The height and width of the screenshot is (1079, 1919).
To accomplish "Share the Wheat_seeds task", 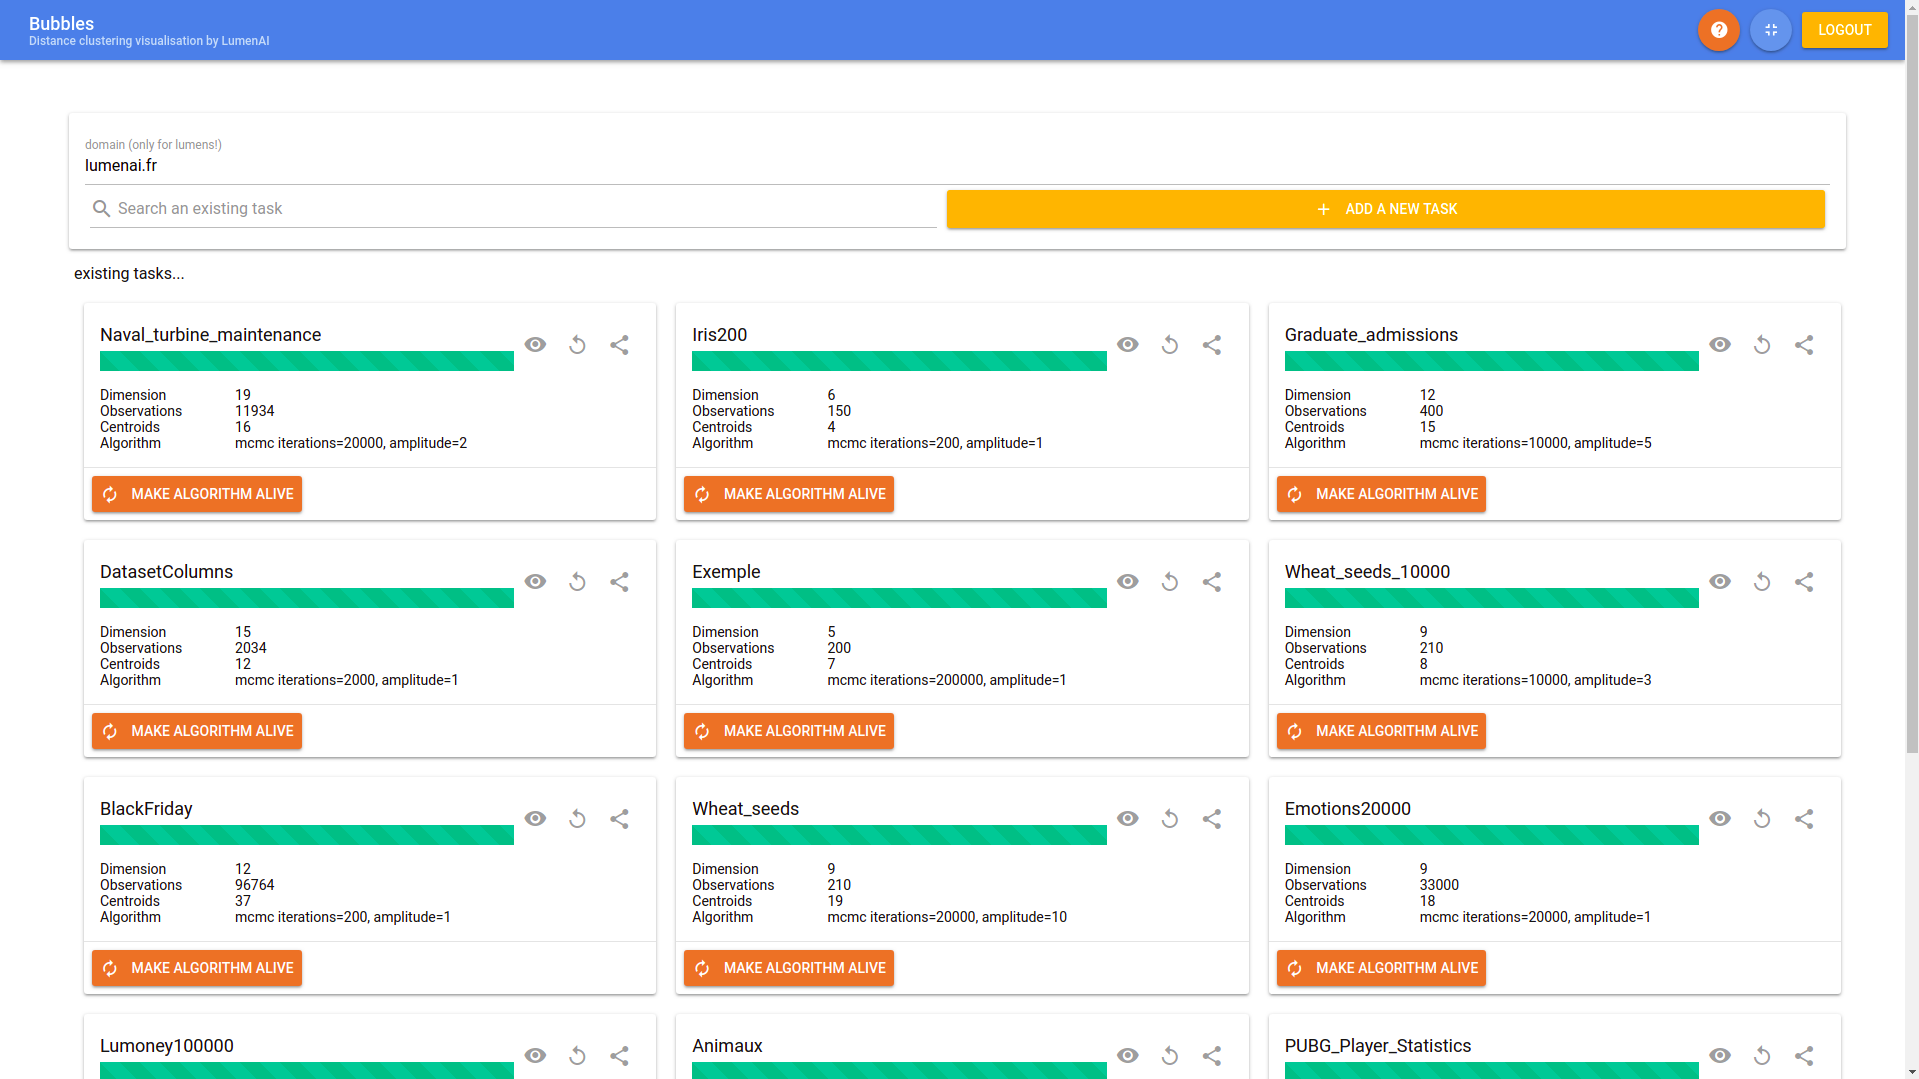I will 1211,819.
